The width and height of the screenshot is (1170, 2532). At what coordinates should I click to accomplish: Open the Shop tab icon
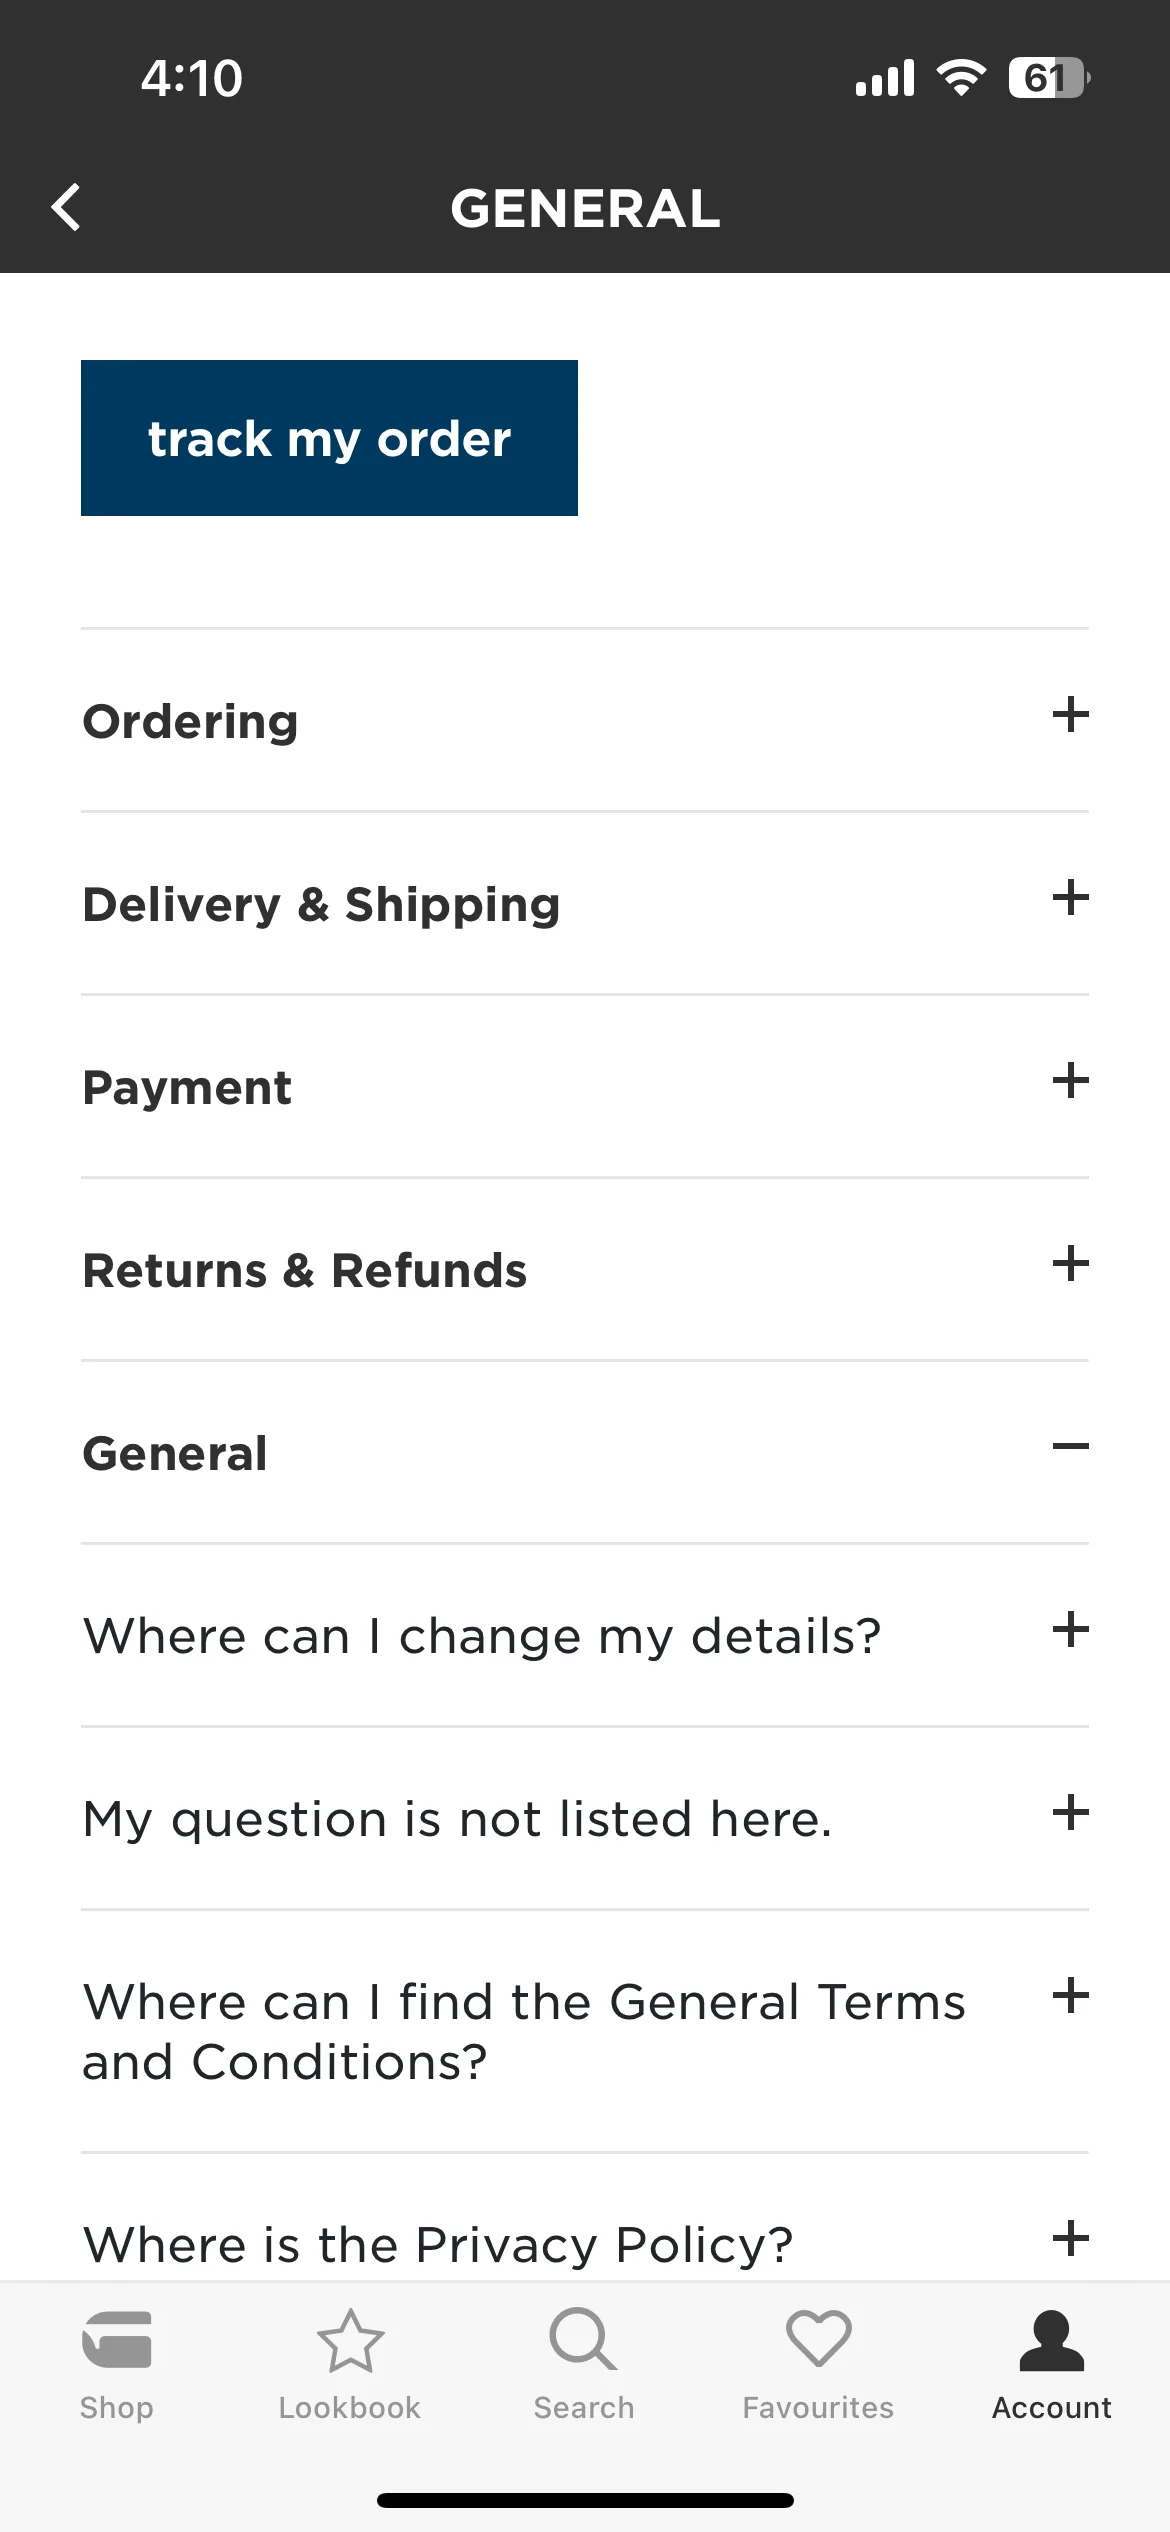[117, 2339]
